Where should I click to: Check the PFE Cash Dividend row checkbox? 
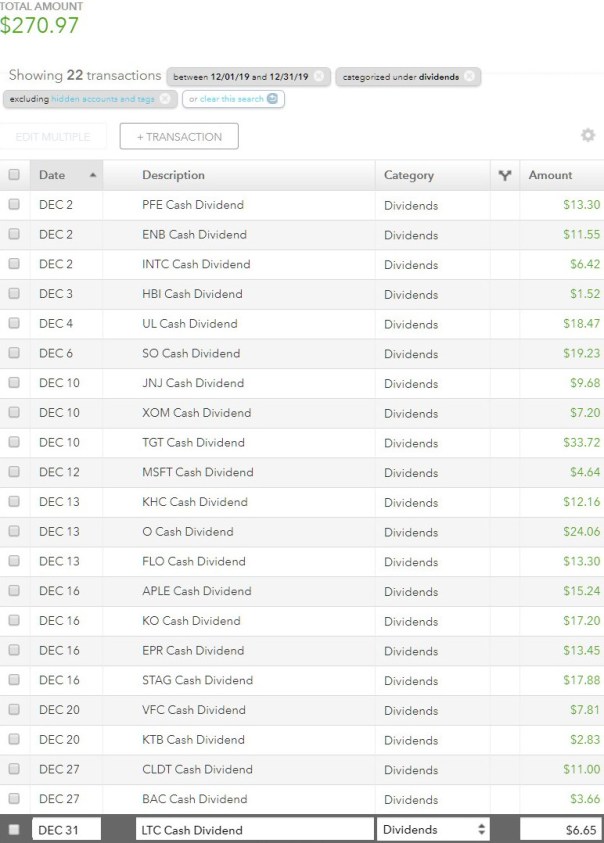coord(14,205)
